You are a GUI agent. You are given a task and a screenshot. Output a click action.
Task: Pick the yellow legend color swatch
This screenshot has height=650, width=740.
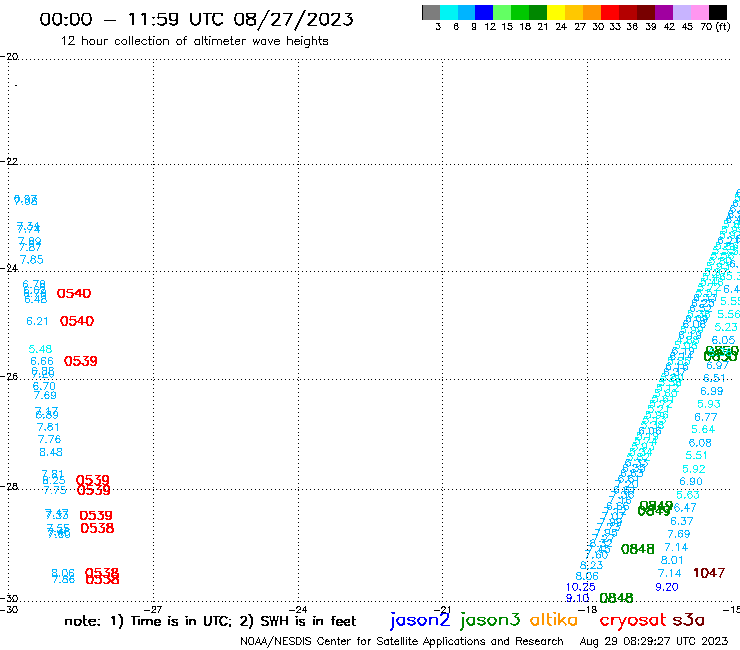[x=556, y=12]
